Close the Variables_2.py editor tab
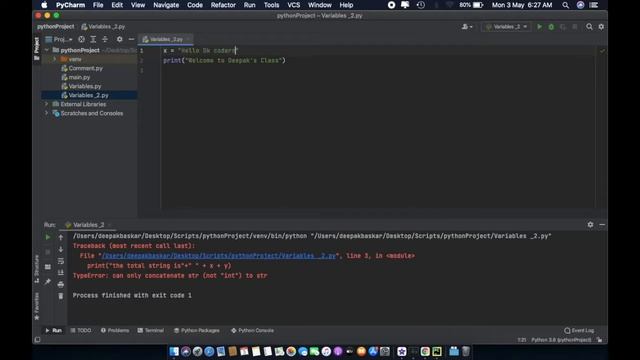640x360 pixels. coord(189,39)
